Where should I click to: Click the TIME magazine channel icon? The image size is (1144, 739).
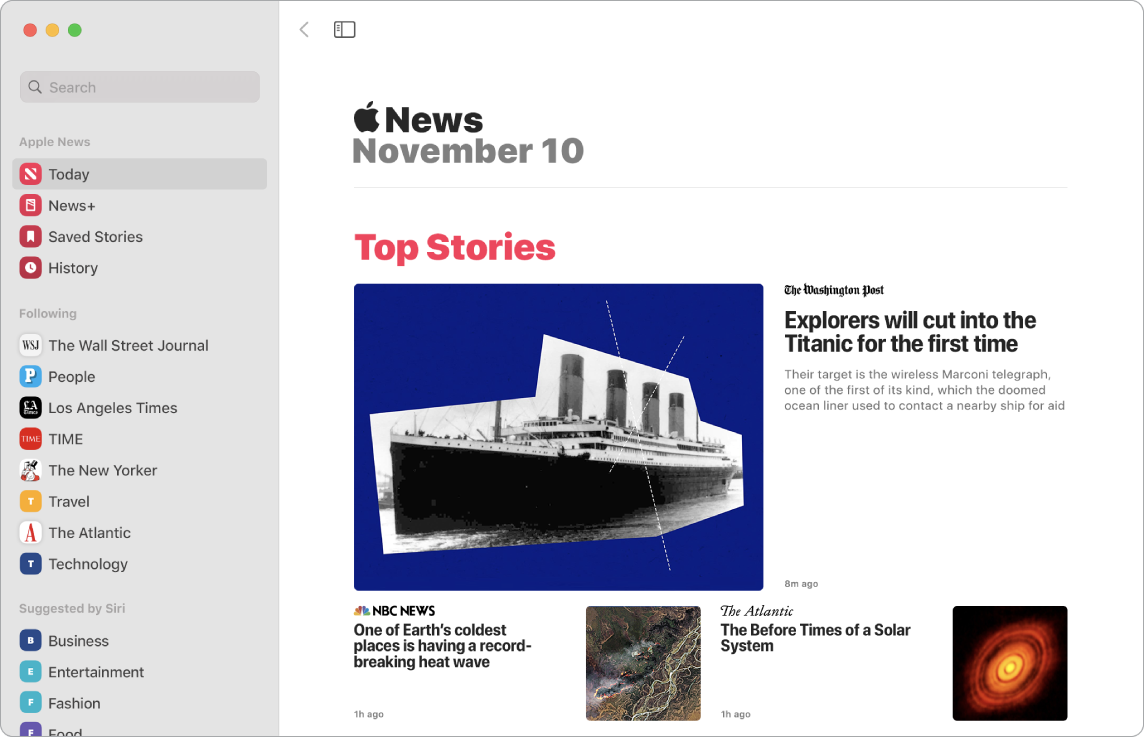[29, 438]
